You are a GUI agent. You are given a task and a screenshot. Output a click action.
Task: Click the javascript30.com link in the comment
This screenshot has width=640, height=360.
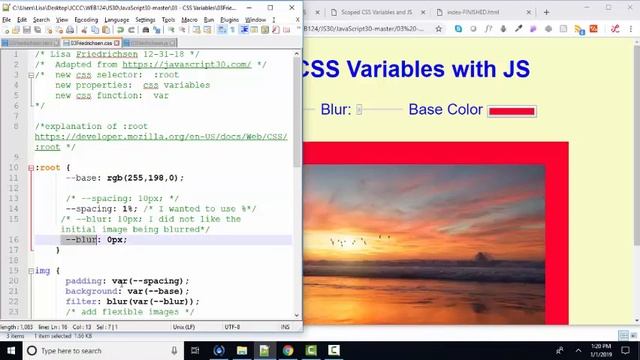pos(187,64)
